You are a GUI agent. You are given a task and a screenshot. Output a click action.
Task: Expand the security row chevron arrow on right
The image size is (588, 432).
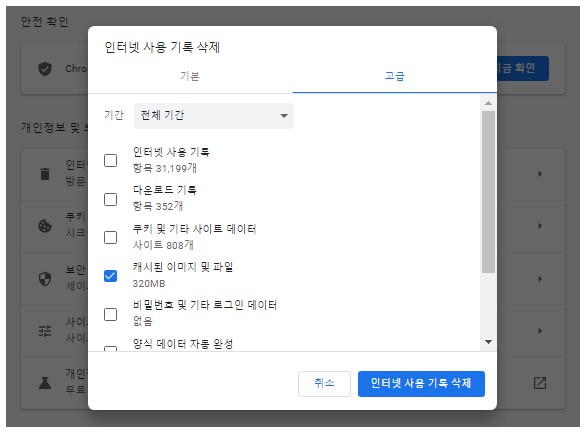tap(540, 279)
